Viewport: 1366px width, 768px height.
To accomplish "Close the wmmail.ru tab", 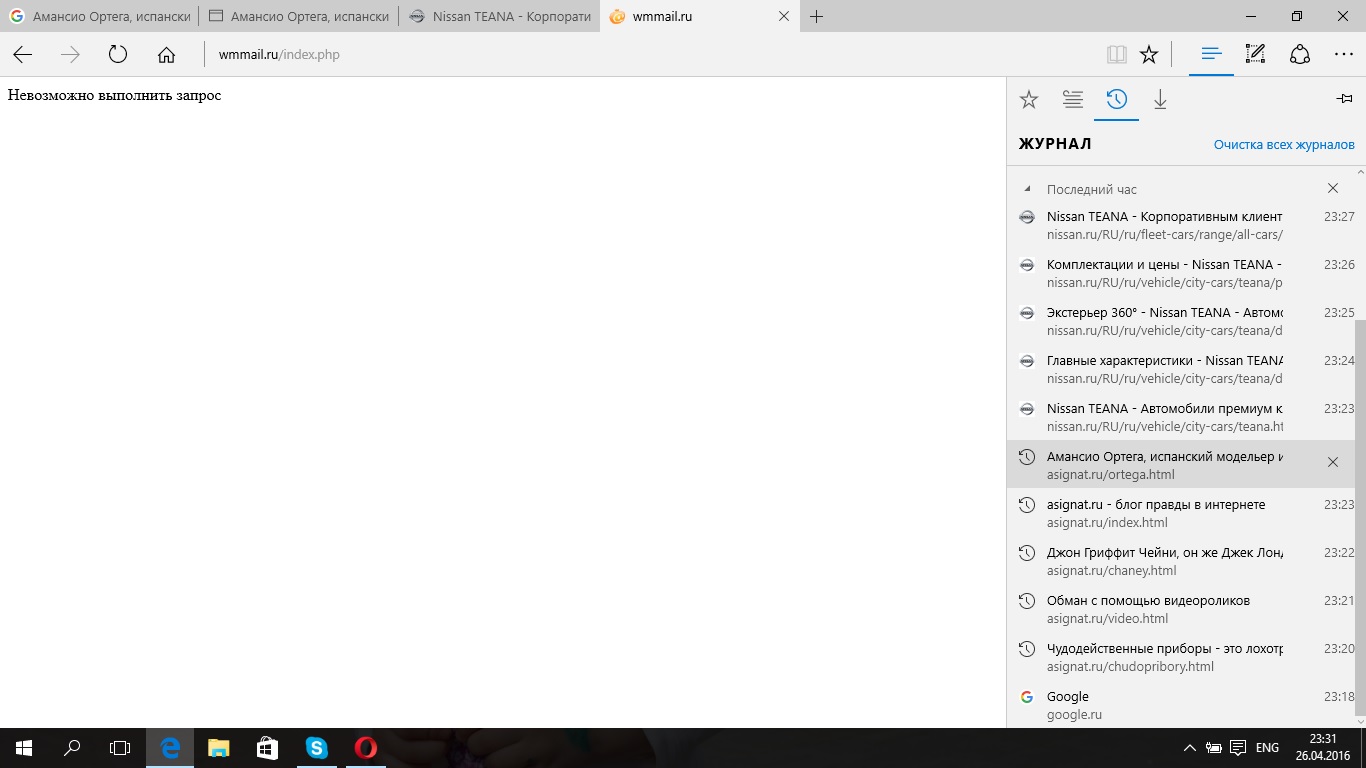I will [x=784, y=17].
